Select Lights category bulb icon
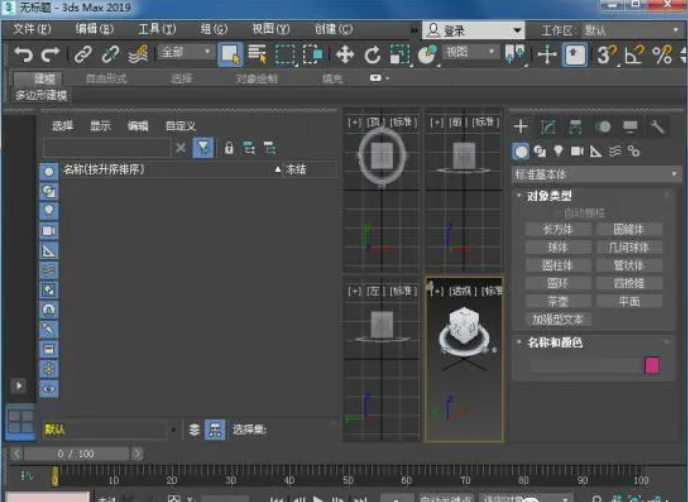 click(x=558, y=151)
